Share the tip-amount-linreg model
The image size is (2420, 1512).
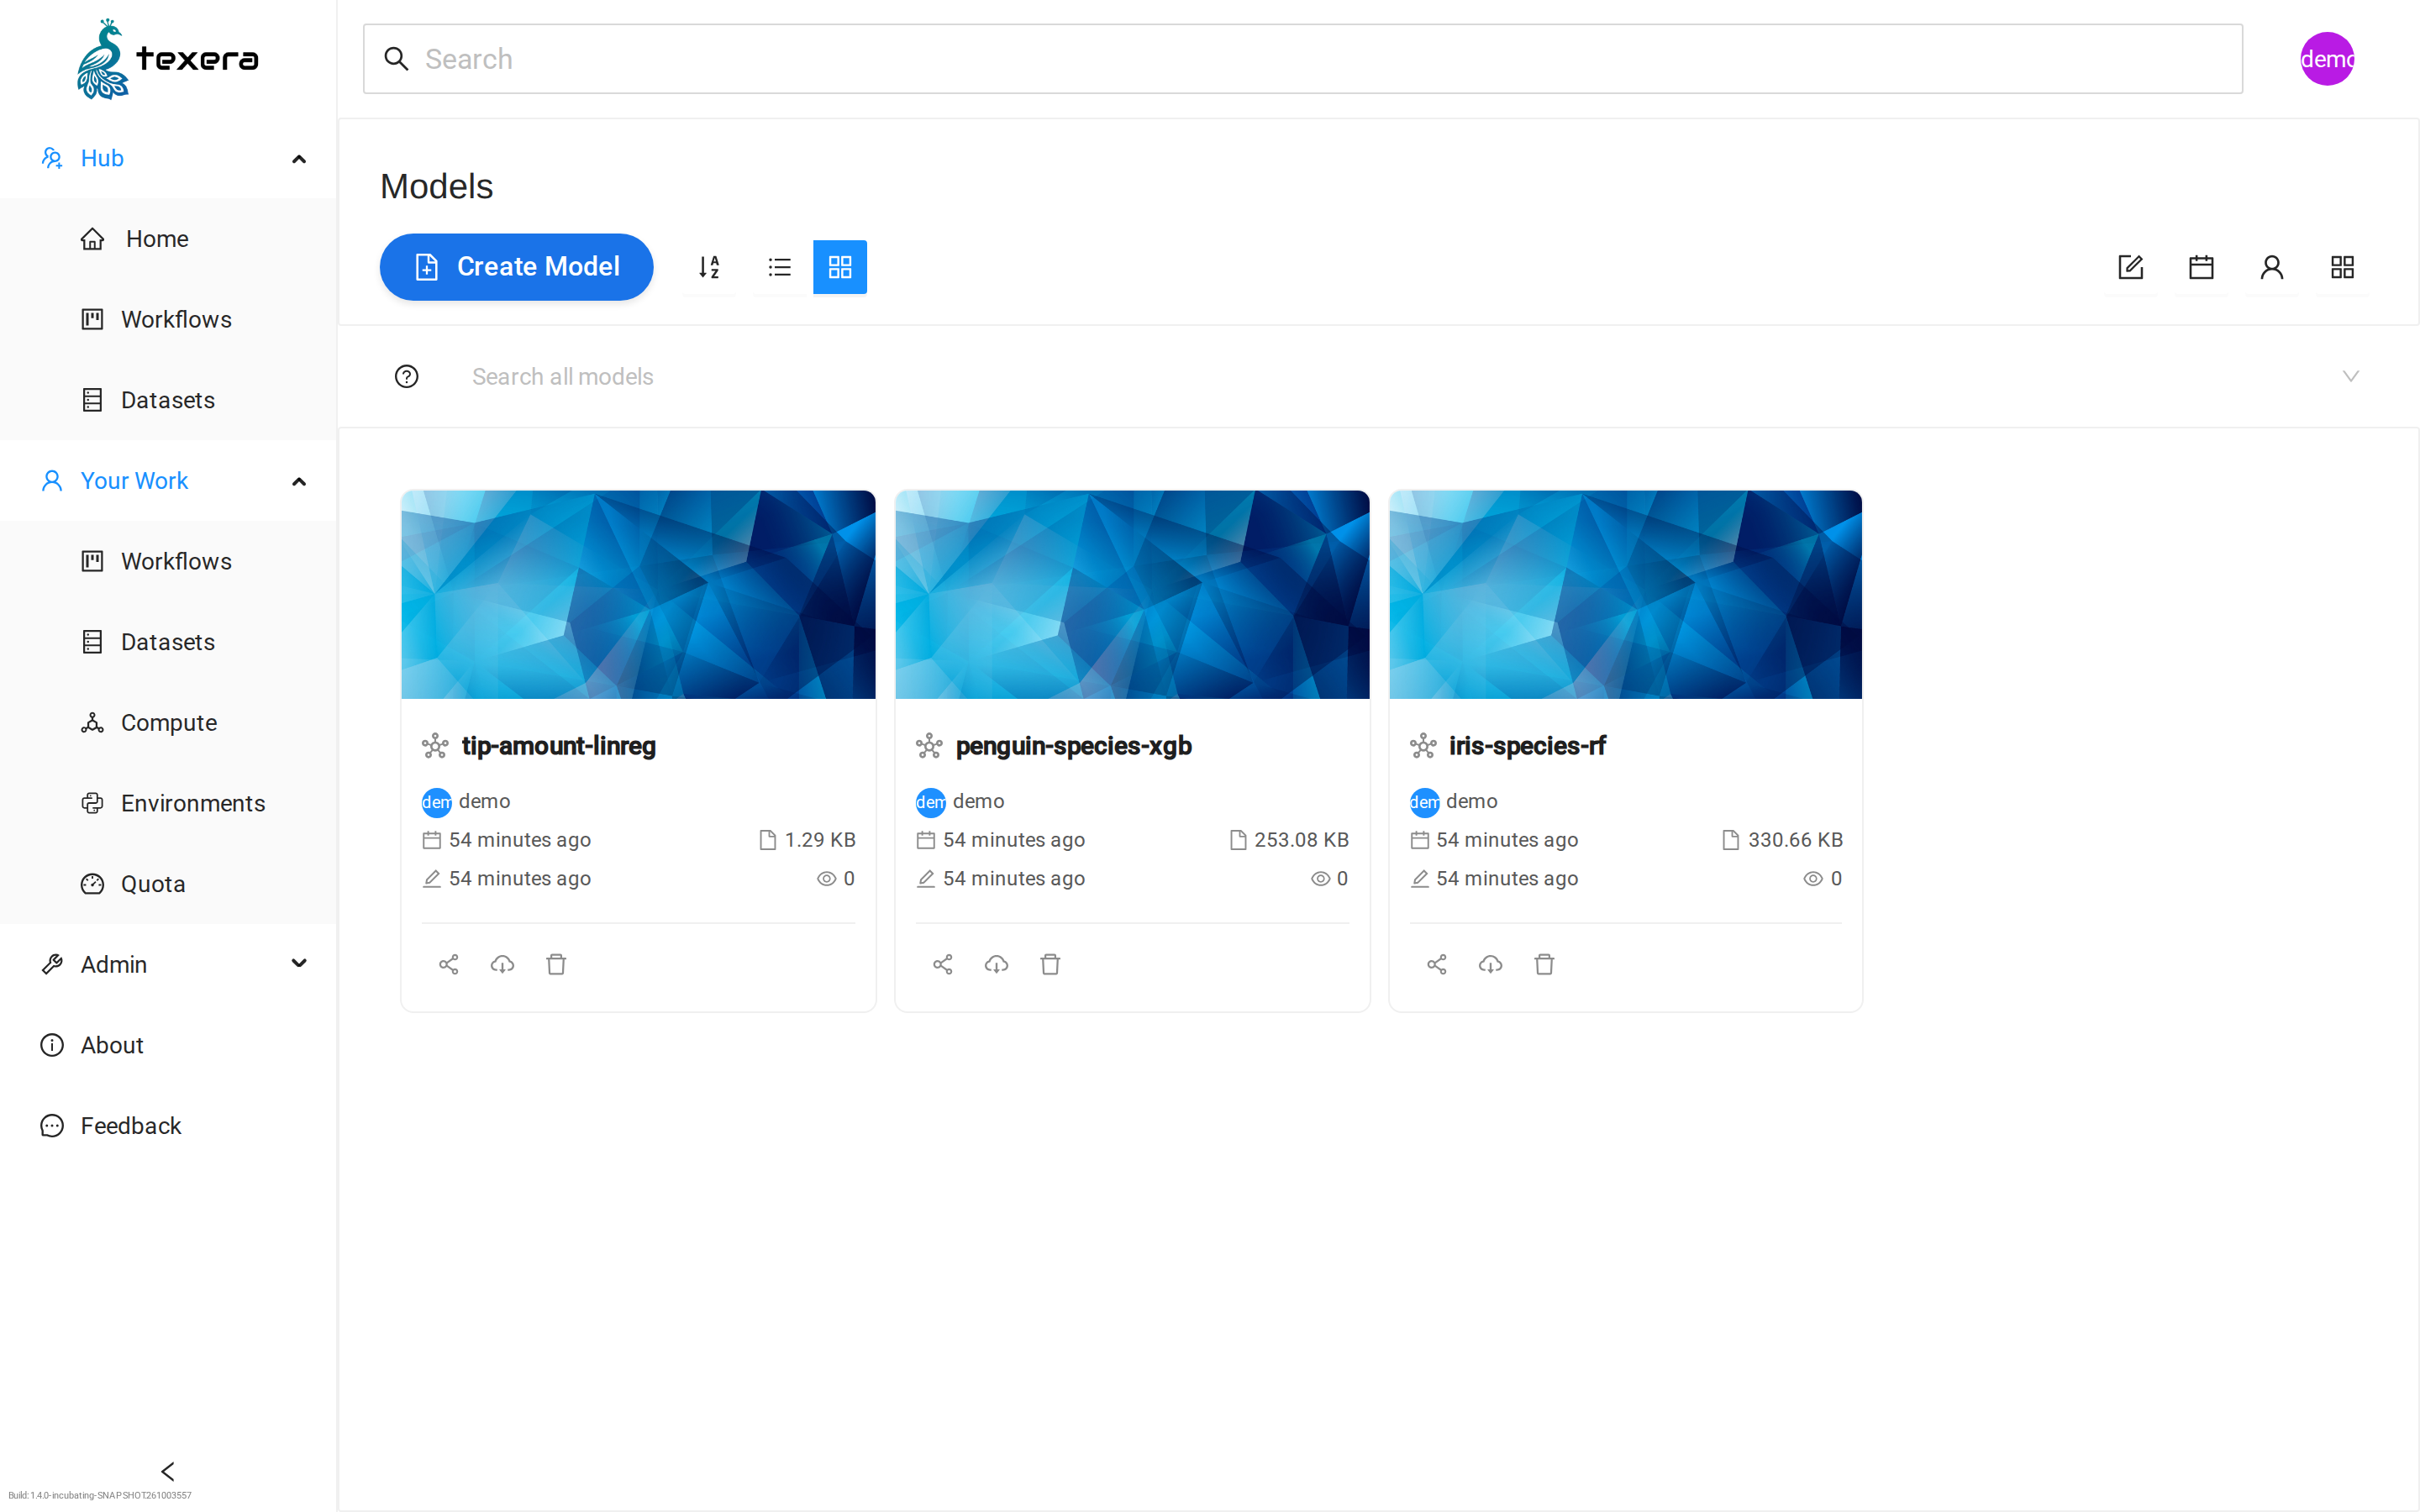tap(449, 964)
